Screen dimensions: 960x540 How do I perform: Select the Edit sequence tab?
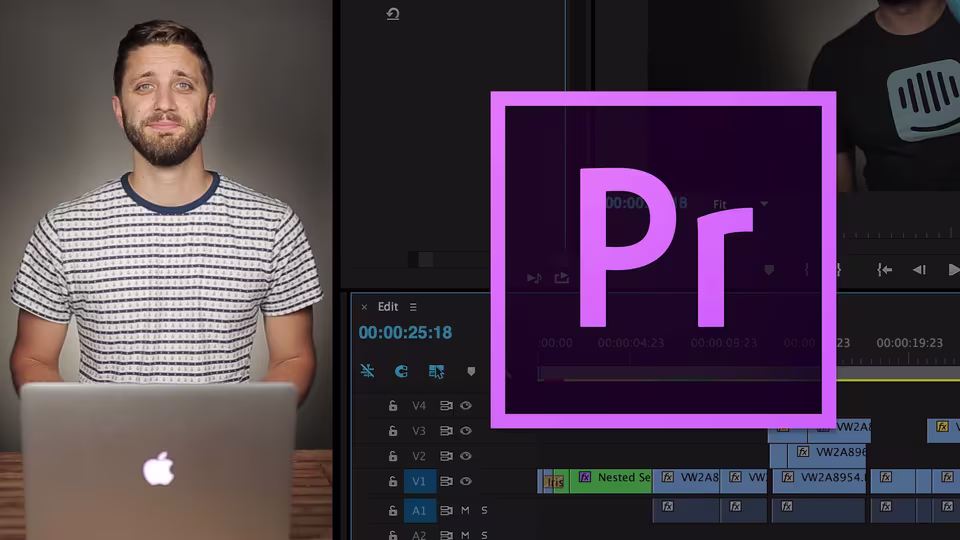pos(388,307)
